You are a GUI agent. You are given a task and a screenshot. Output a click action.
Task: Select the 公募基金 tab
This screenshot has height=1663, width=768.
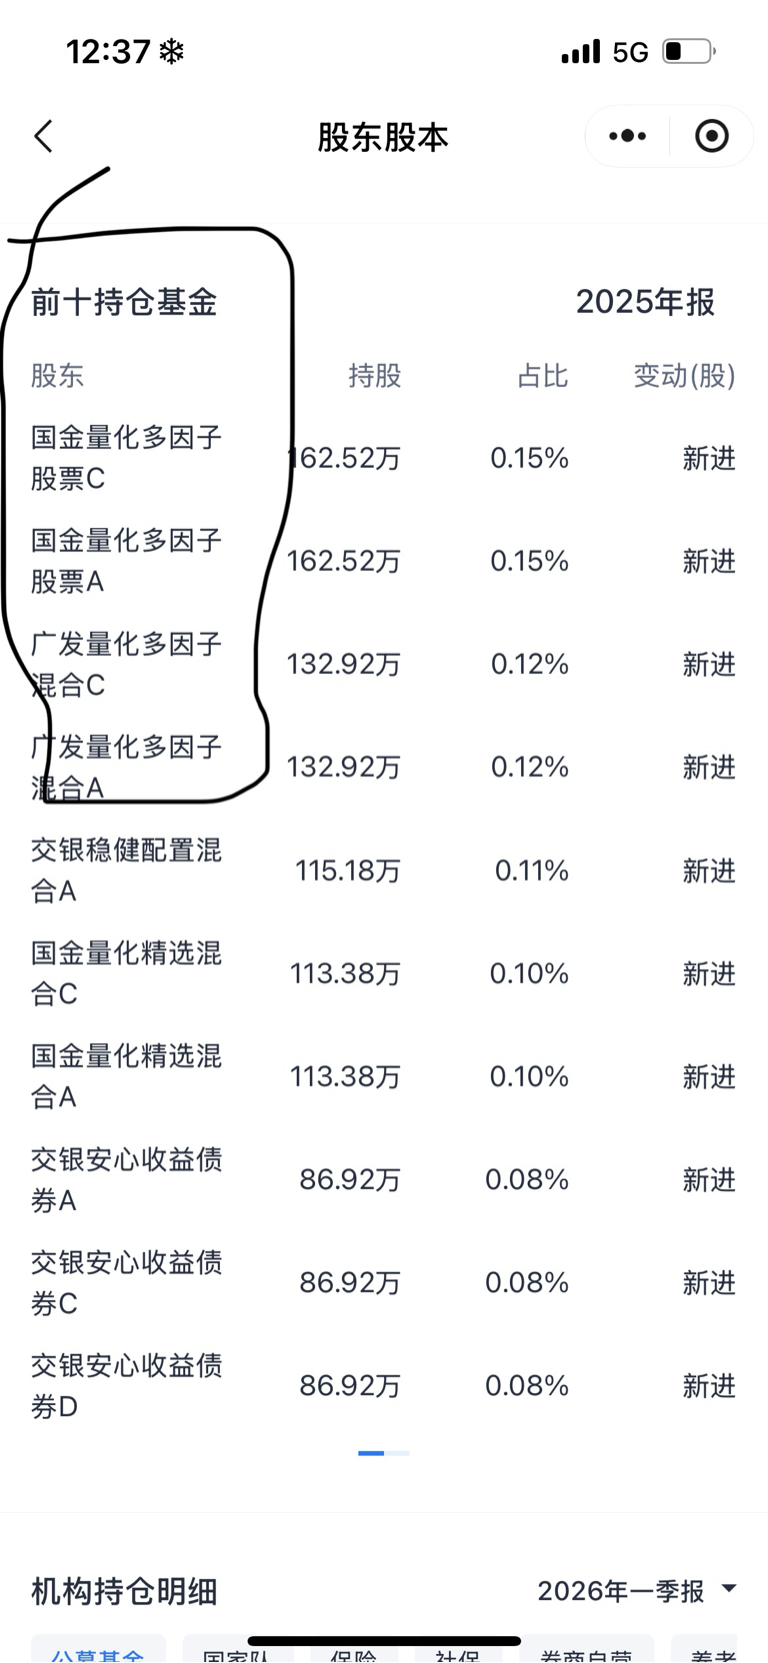coord(98,1651)
